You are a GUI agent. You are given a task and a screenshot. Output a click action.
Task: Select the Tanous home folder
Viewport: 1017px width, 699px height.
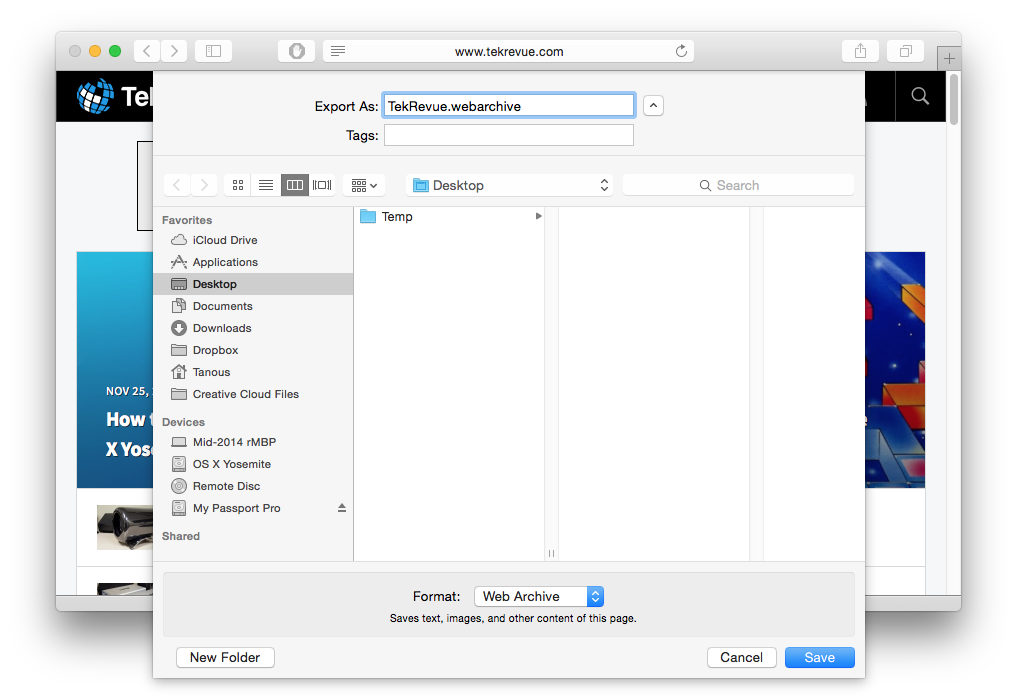coord(254,372)
